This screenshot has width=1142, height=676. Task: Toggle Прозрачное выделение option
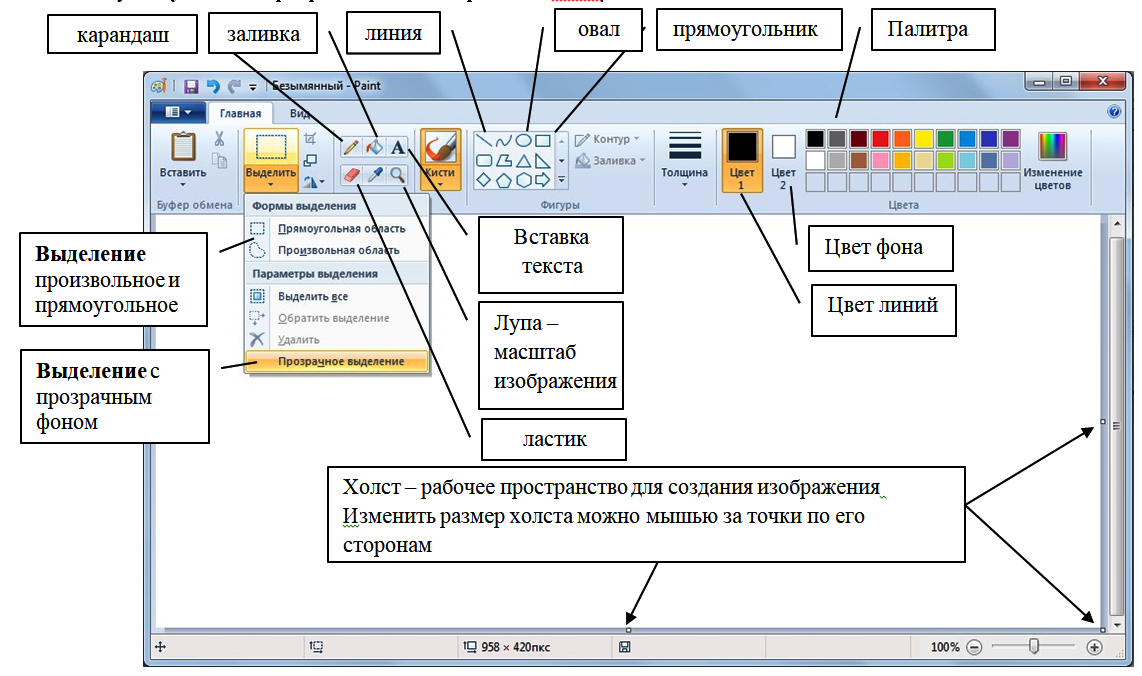coord(336,361)
